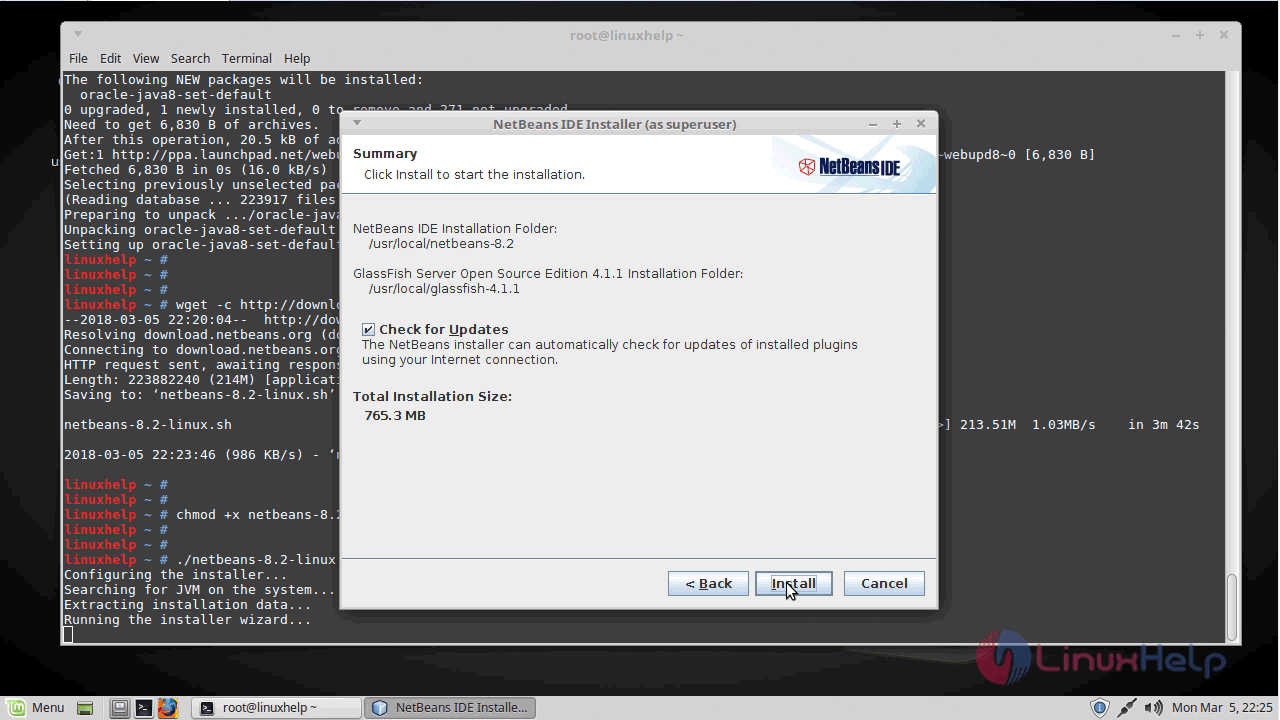Image resolution: width=1280 pixels, height=720 pixels.
Task: Open the update manager shield tray icon
Action: tap(1099, 708)
